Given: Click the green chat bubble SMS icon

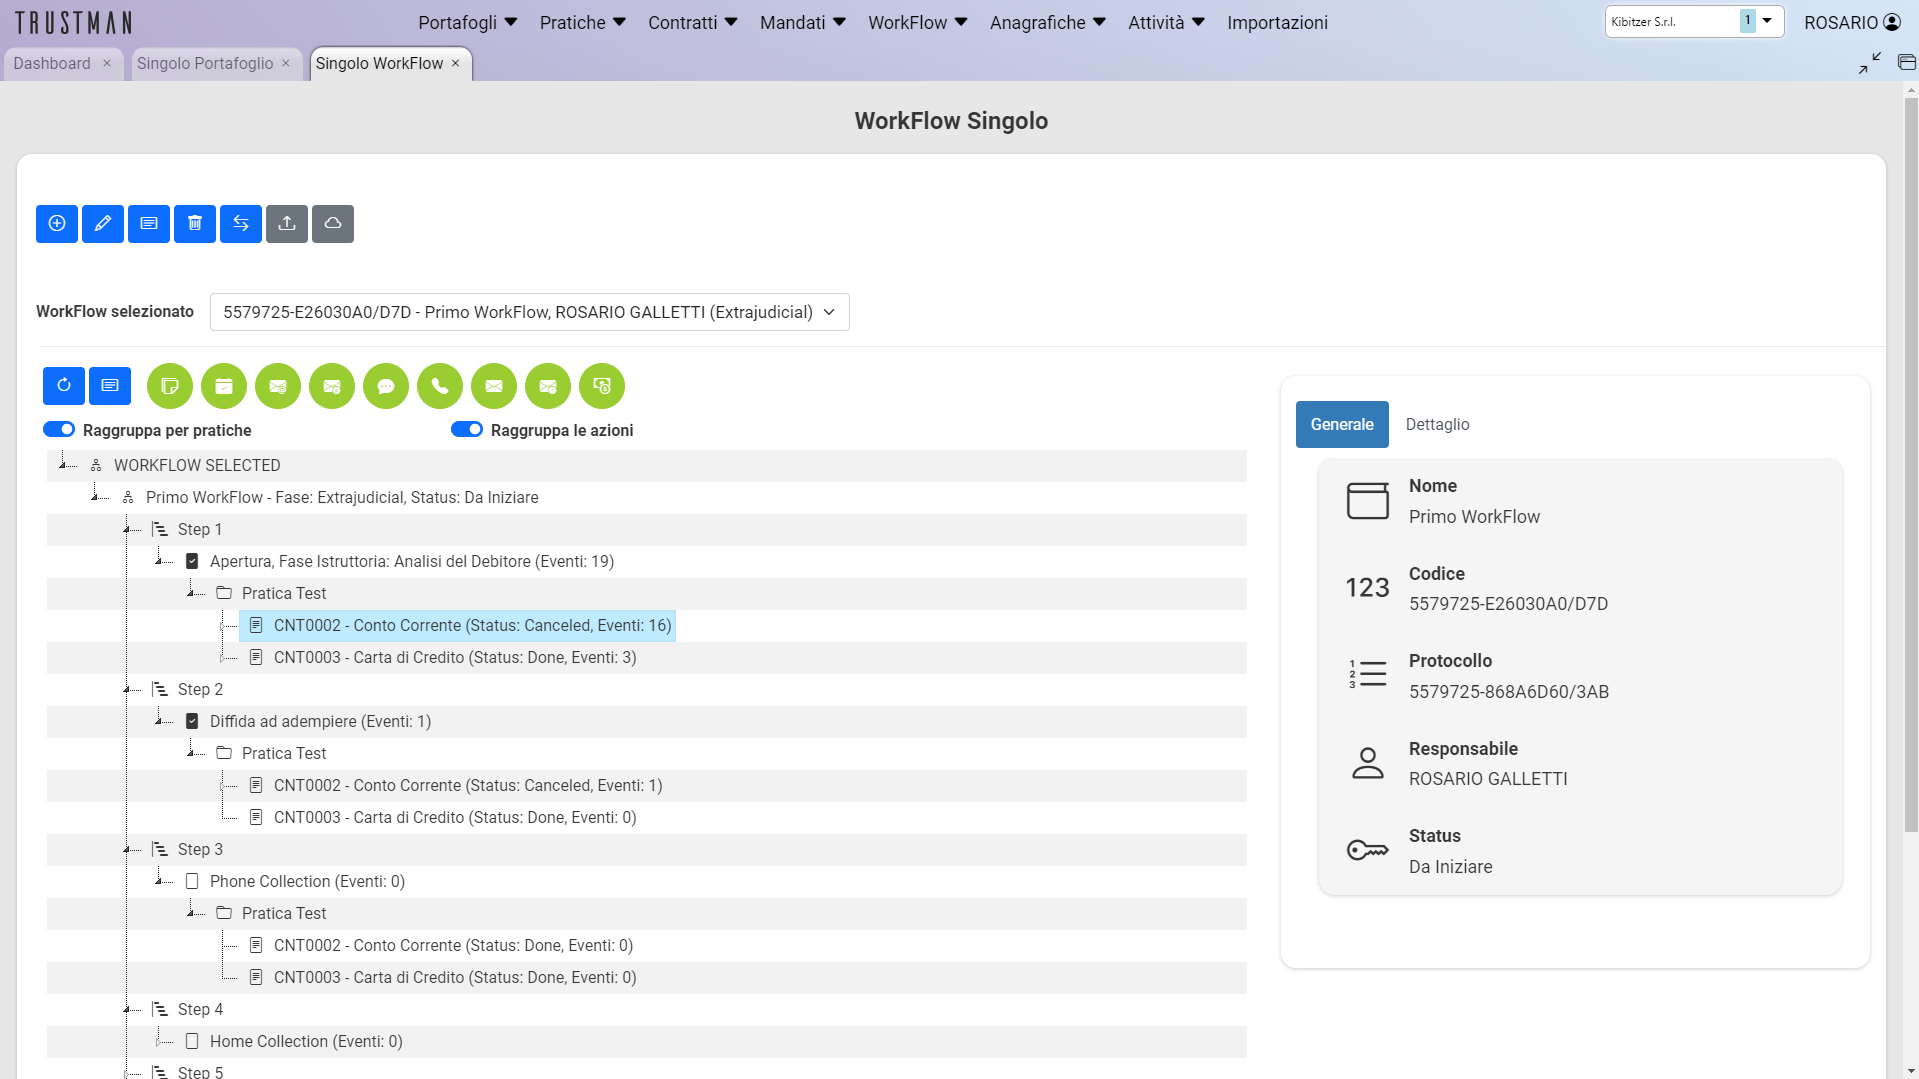Looking at the screenshot, I should tap(386, 386).
